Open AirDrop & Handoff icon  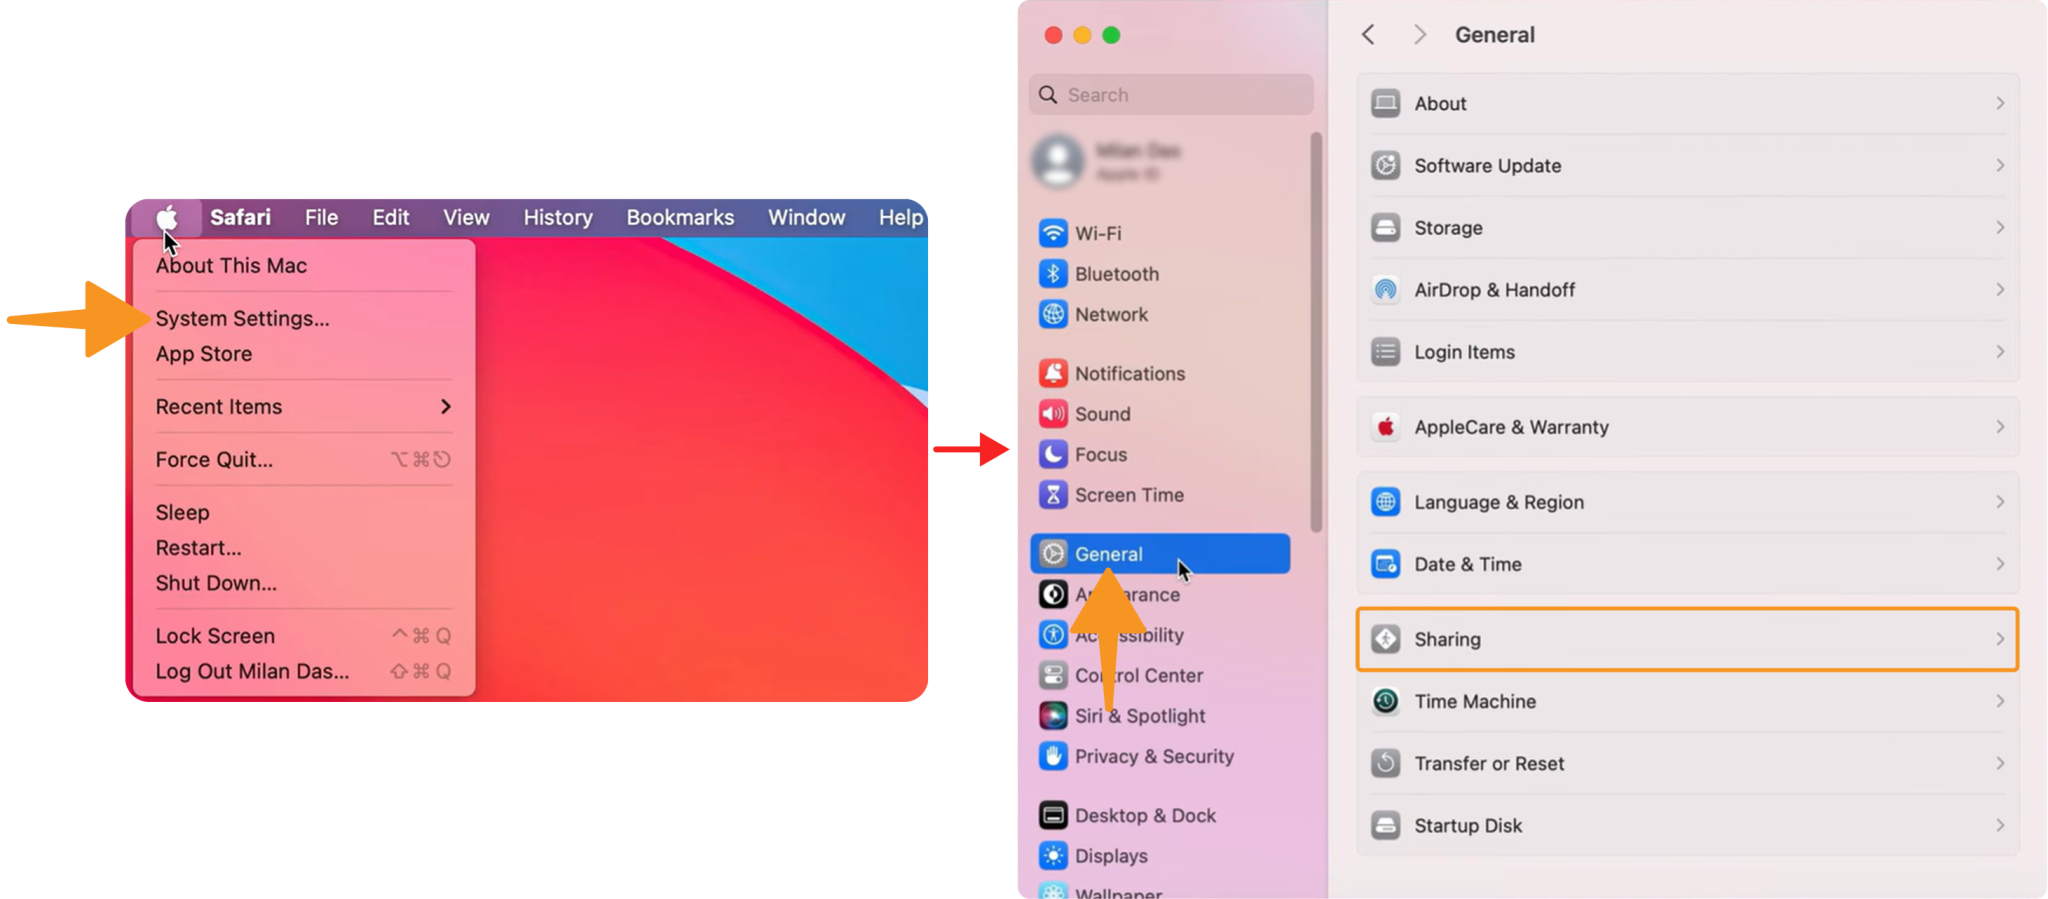(x=1385, y=290)
